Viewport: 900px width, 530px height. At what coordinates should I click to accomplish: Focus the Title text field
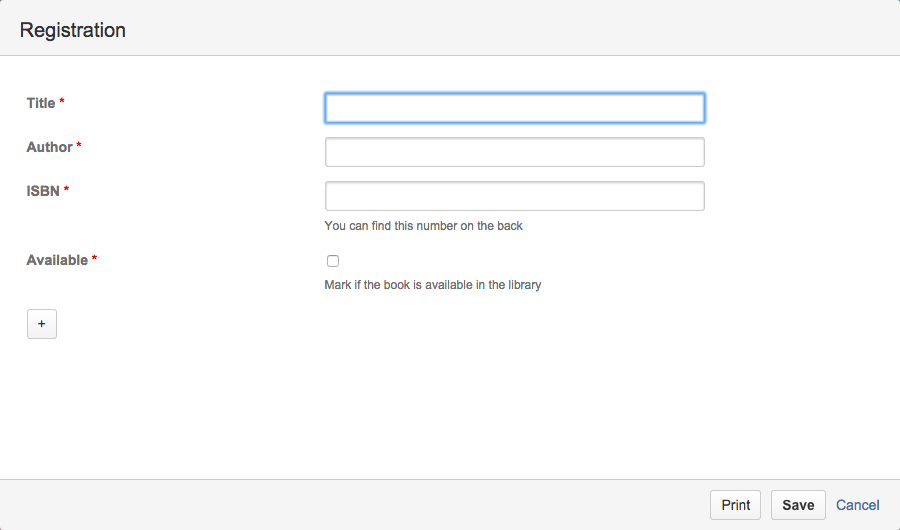514,108
